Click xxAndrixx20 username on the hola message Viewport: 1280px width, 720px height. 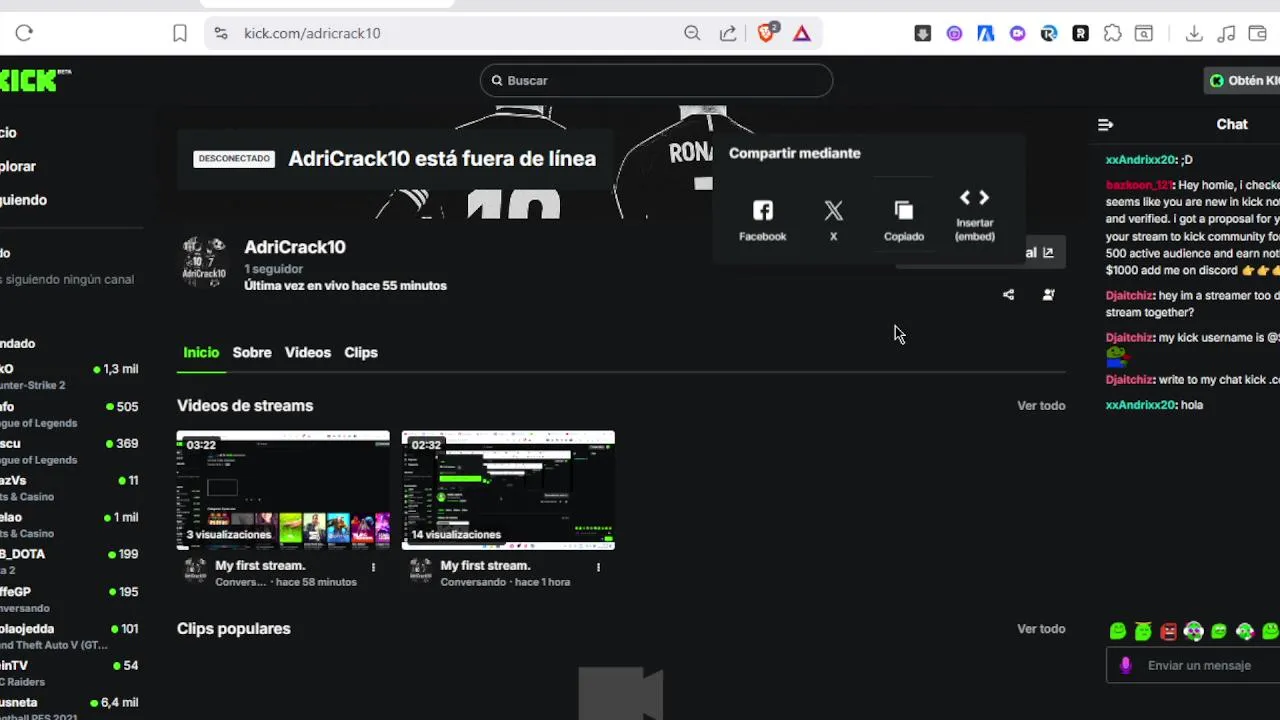click(x=1140, y=405)
